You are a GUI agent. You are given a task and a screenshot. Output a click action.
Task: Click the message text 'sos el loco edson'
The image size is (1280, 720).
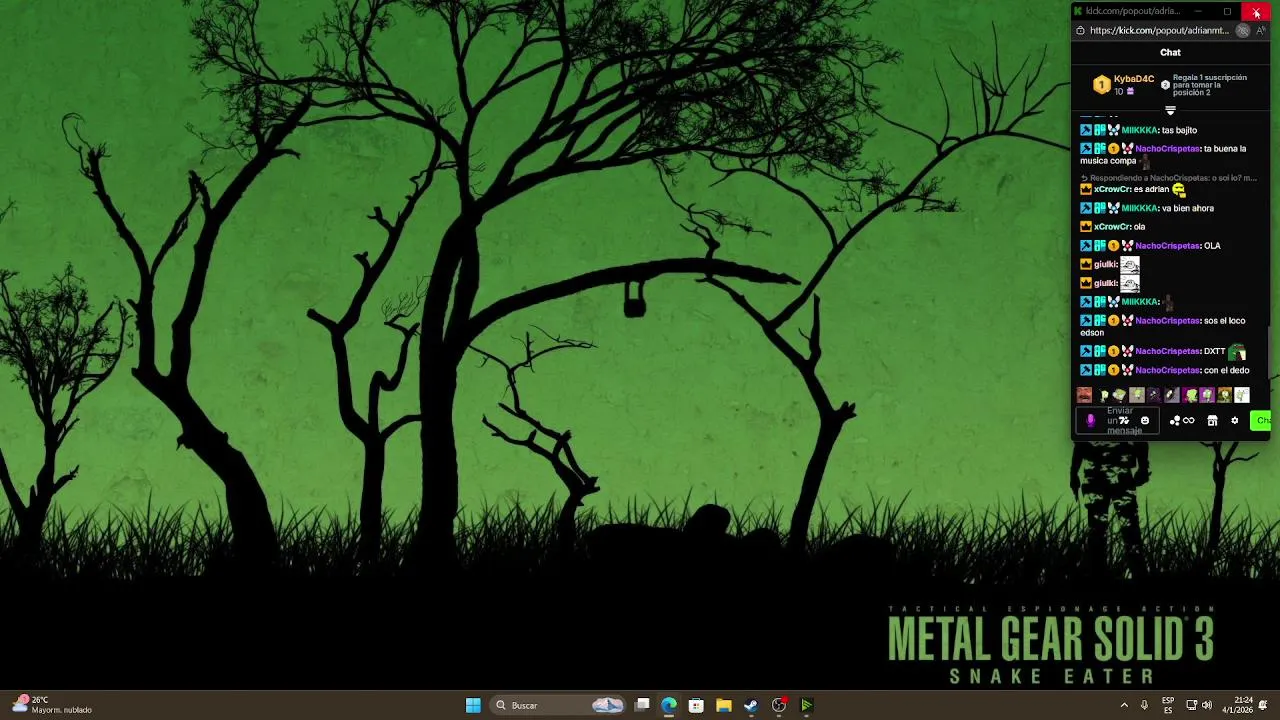(x=1162, y=327)
